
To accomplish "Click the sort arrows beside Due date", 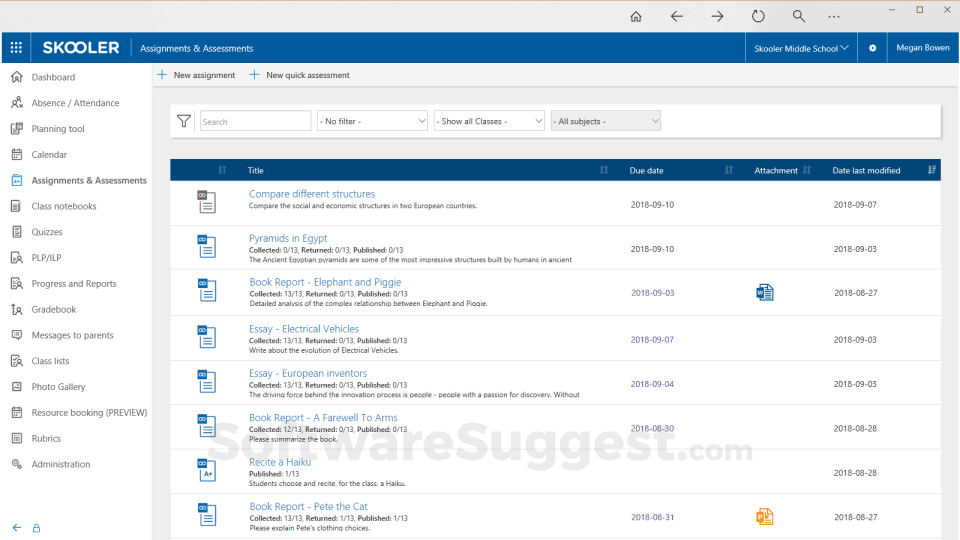I will (x=729, y=170).
